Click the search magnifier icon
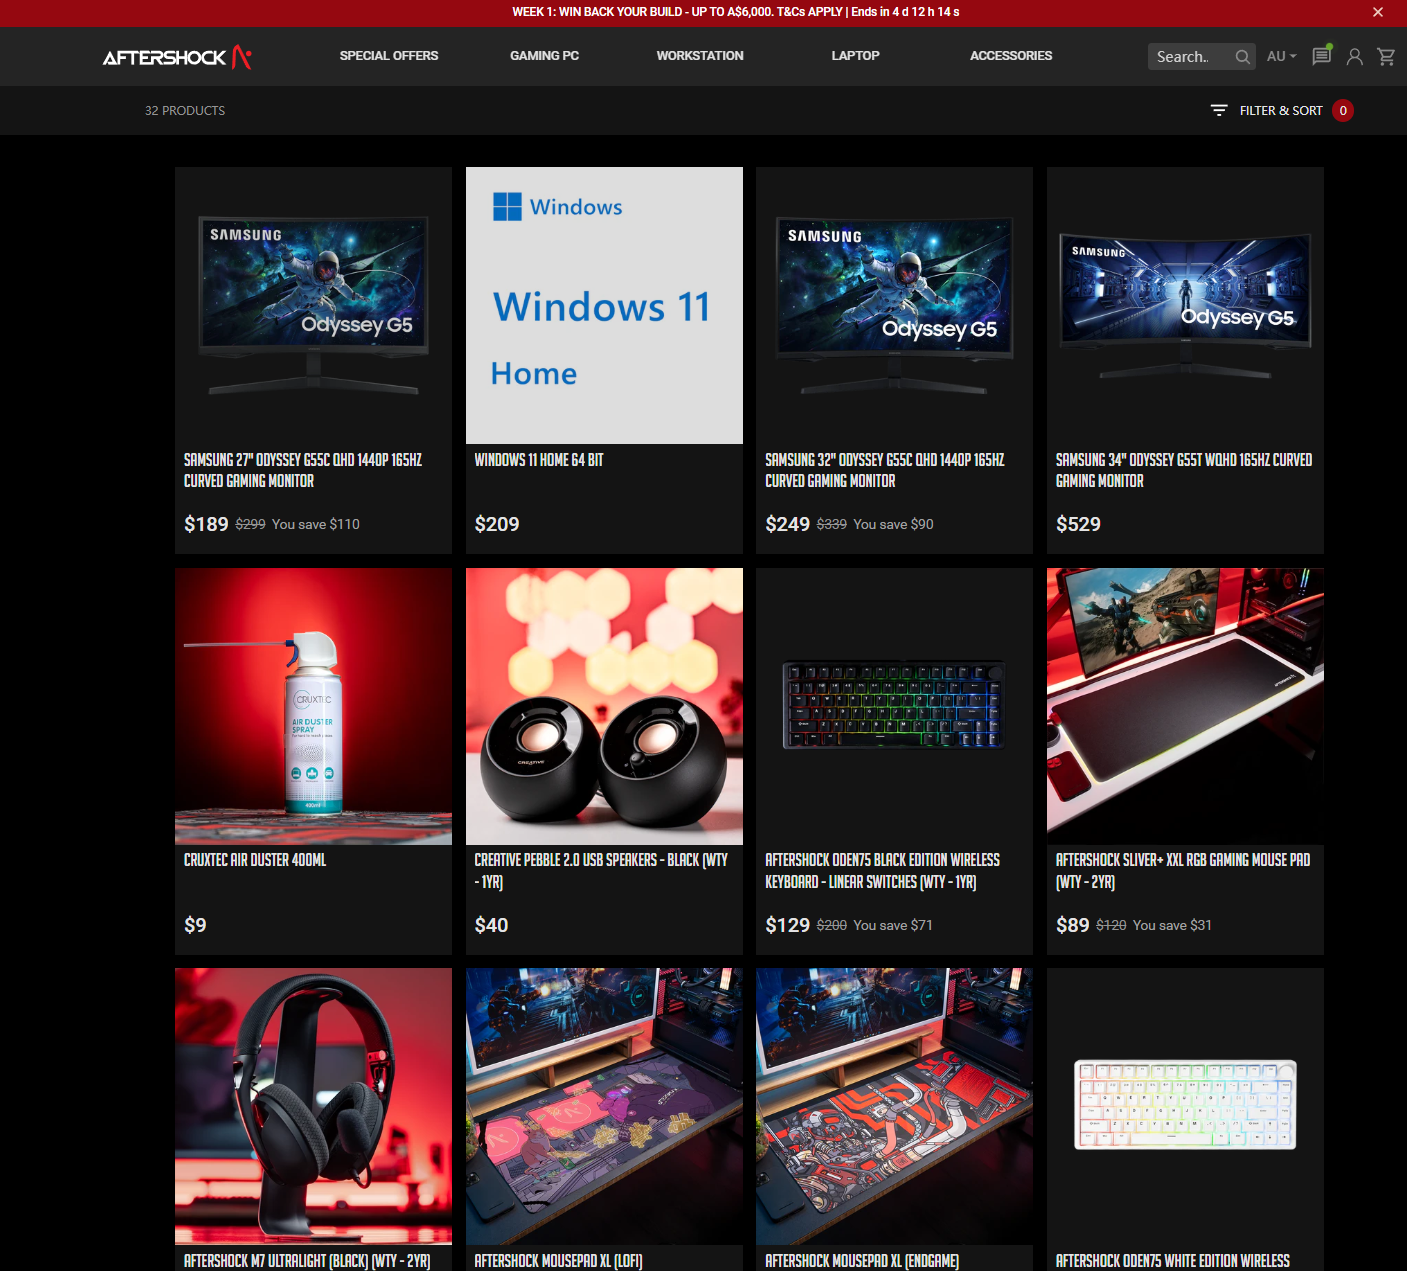Screen dimensions: 1407x1271 click(1242, 57)
